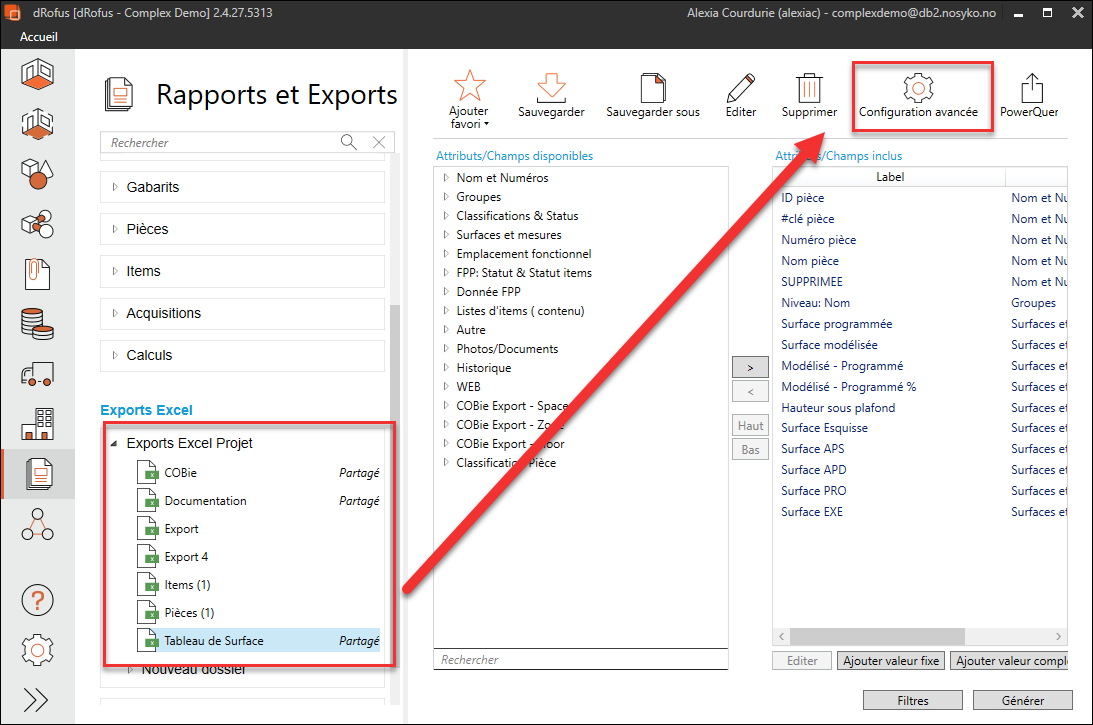
Task: Expand the Surfaces et mesures attribute group
Action: click(446, 235)
